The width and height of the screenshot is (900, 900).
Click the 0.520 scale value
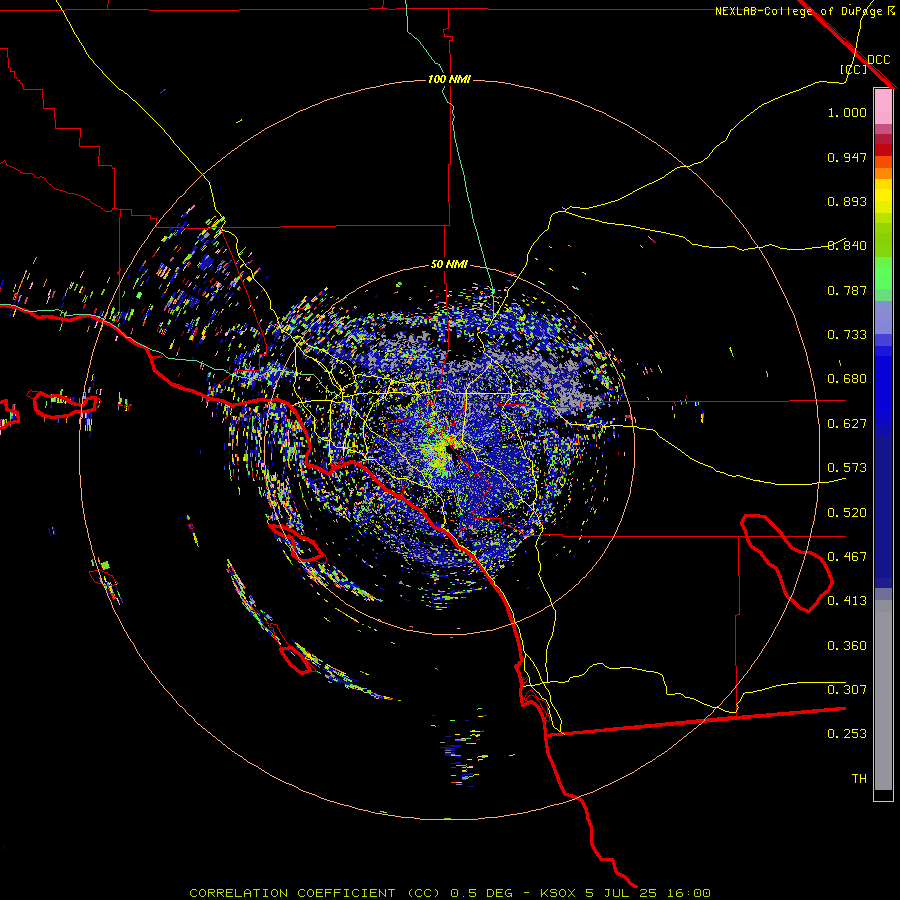click(847, 513)
